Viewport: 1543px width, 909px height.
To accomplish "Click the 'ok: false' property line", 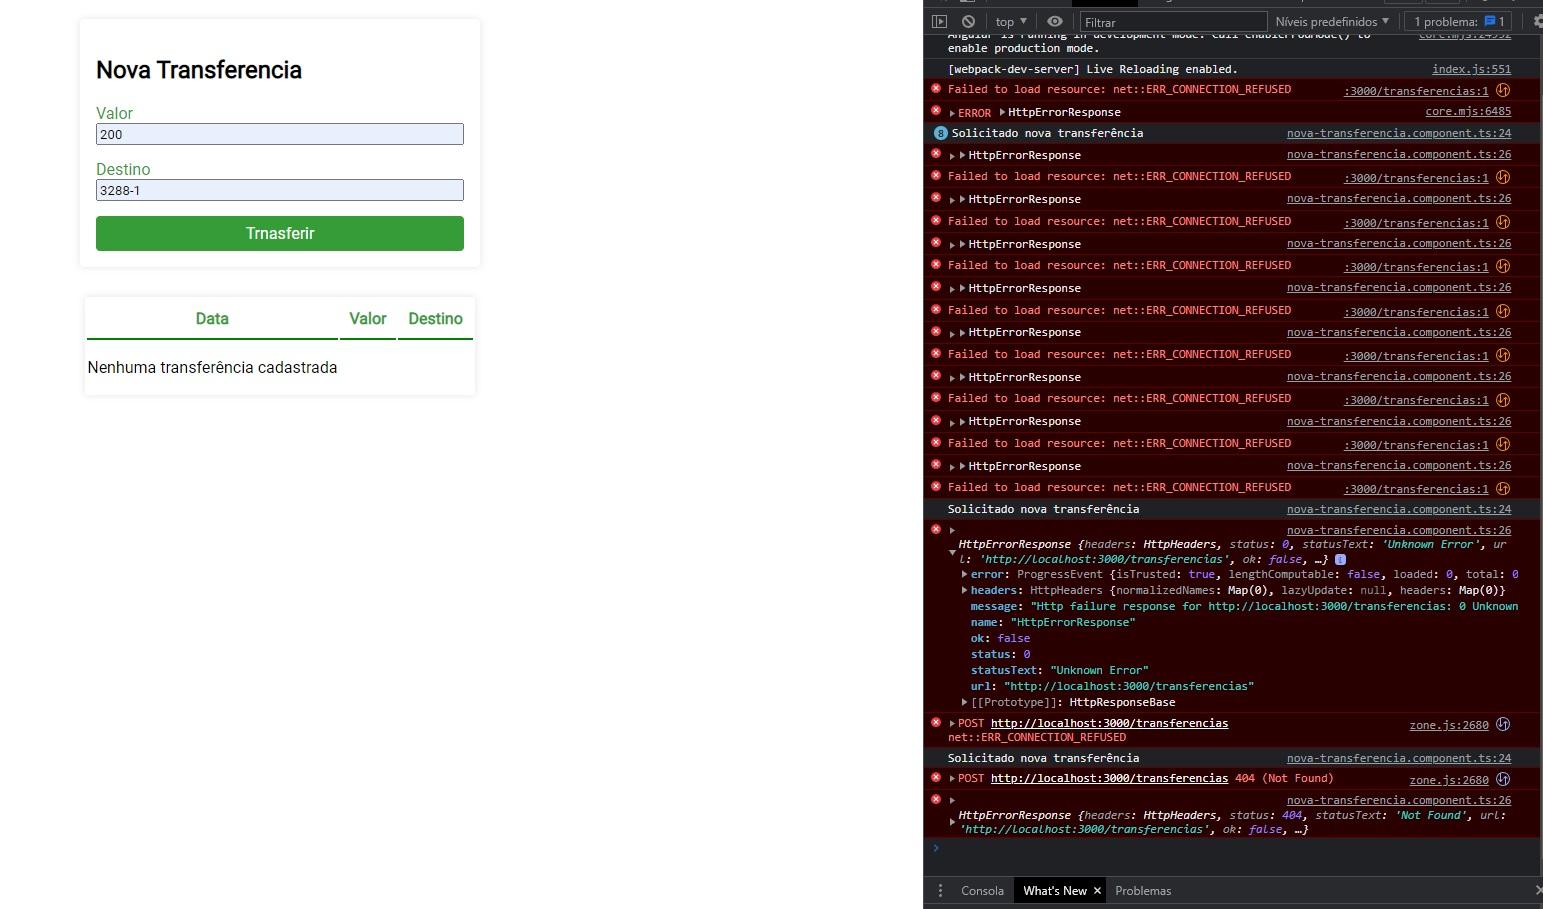I will (1000, 638).
